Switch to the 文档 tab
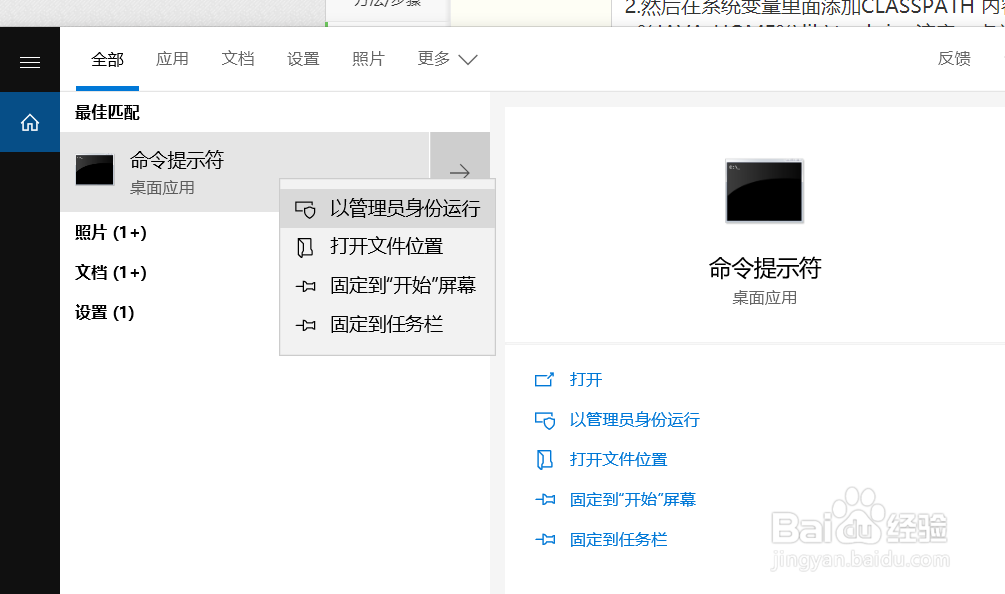The height and width of the screenshot is (594, 1005). (238, 59)
